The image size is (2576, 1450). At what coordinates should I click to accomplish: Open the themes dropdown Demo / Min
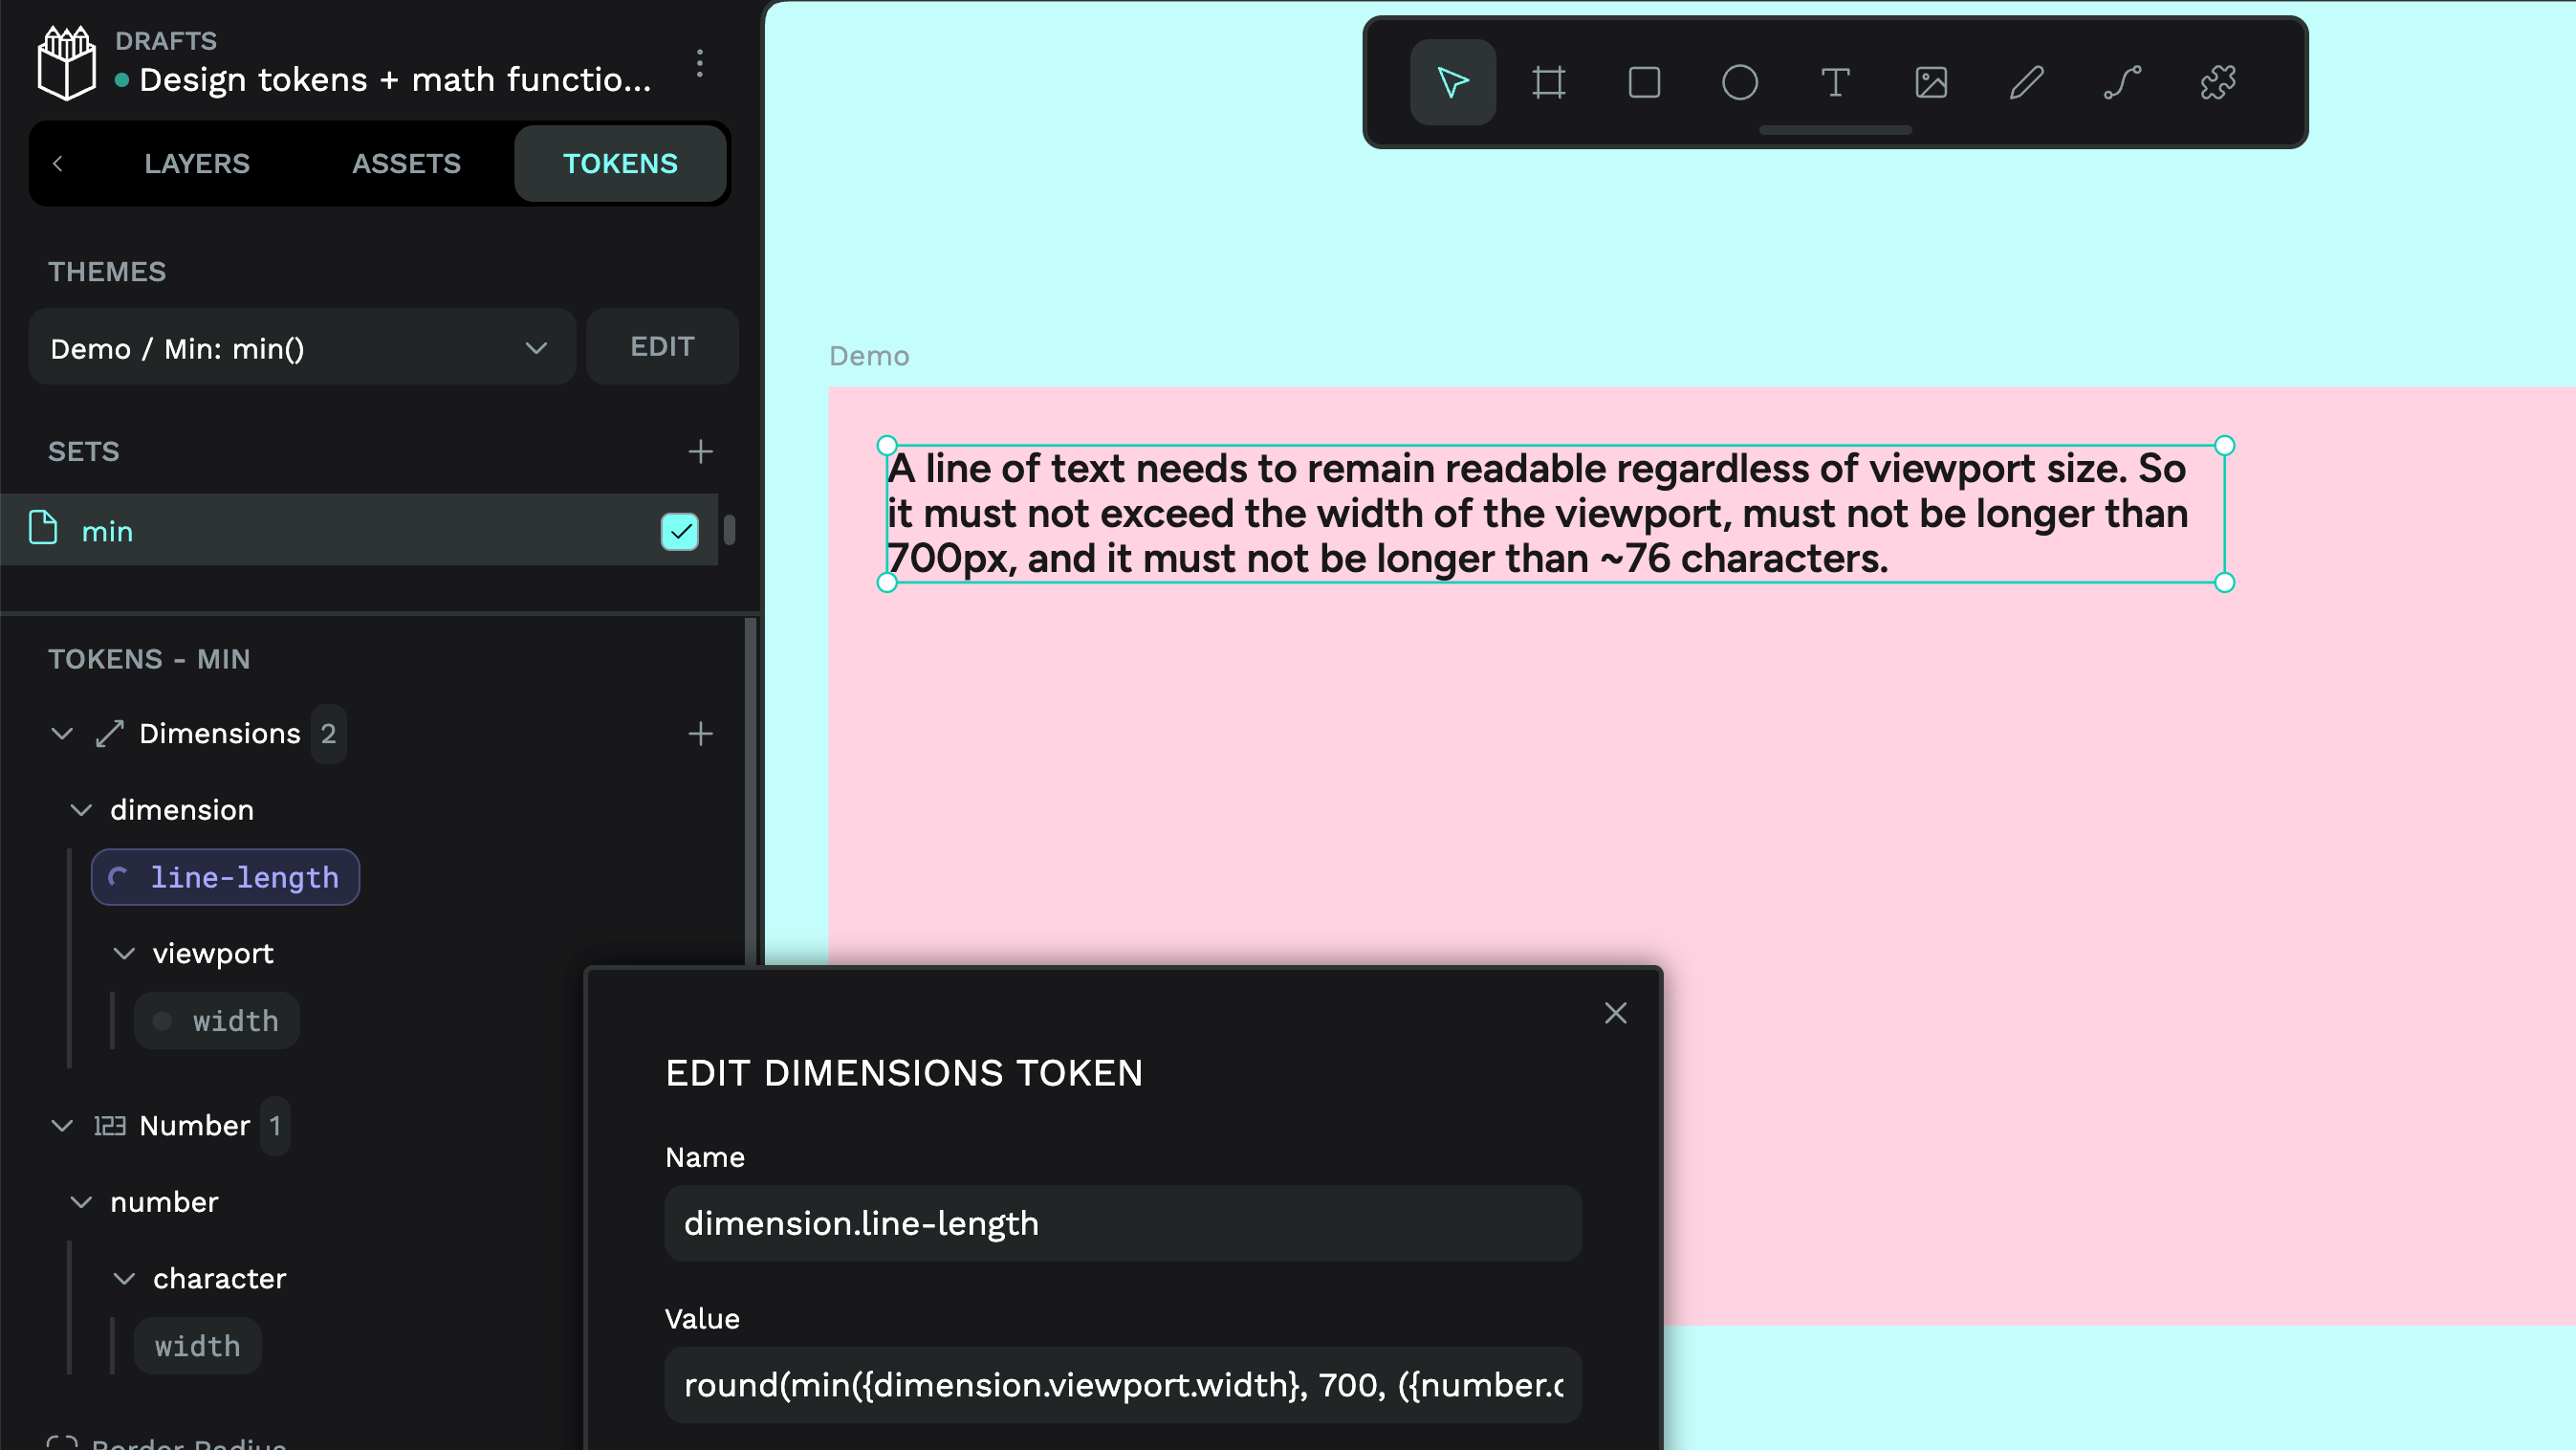pyautogui.click(x=301, y=347)
